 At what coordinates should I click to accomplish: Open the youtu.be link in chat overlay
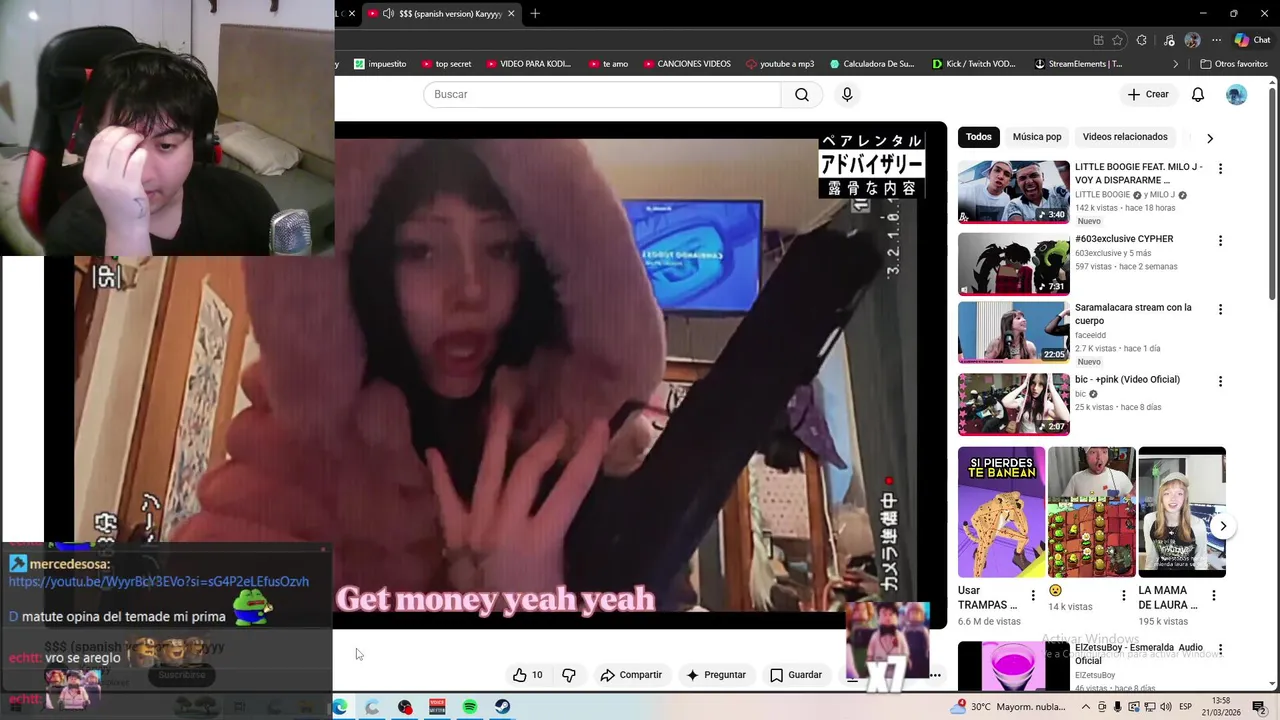coord(159,581)
